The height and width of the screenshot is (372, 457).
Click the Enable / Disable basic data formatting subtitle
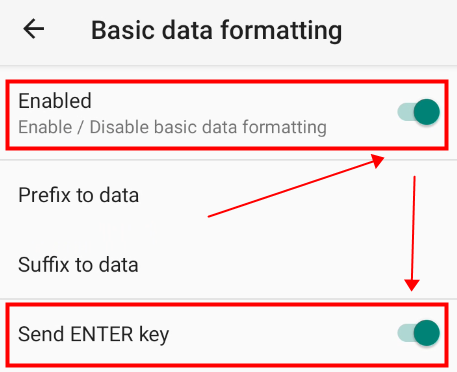(172, 127)
